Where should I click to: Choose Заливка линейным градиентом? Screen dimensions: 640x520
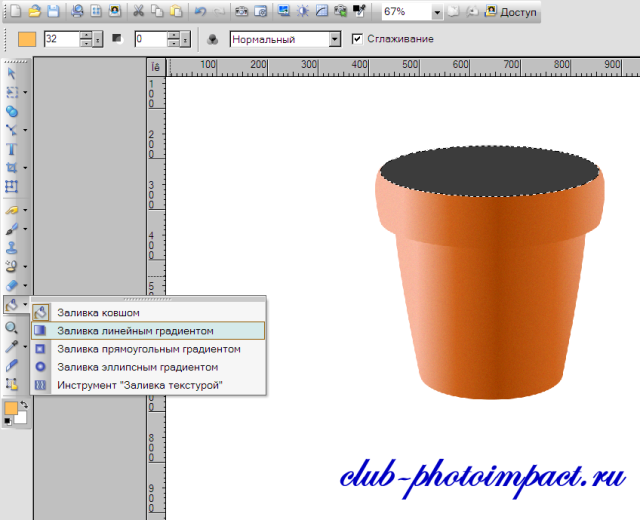tap(149, 331)
